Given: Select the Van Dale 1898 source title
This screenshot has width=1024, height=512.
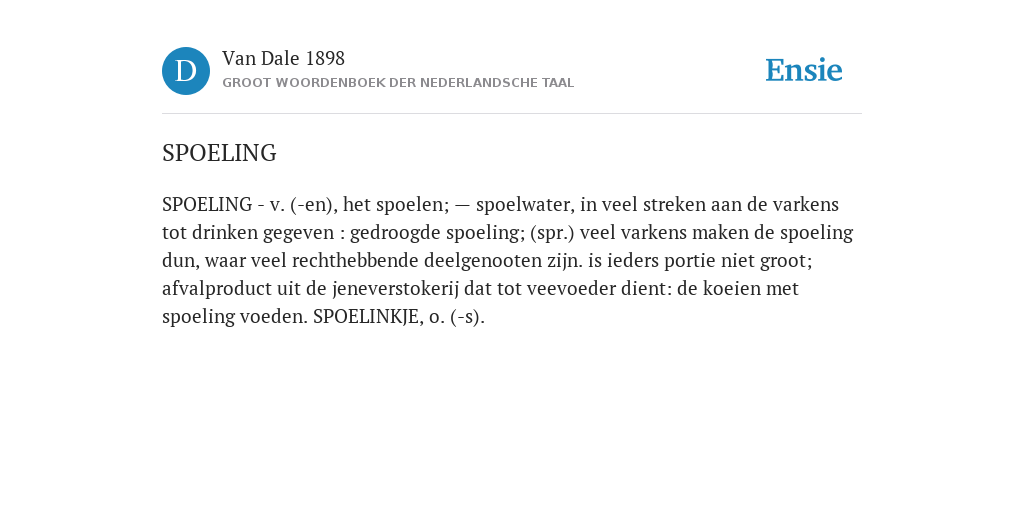Looking at the screenshot, I should tap(283, 59).
